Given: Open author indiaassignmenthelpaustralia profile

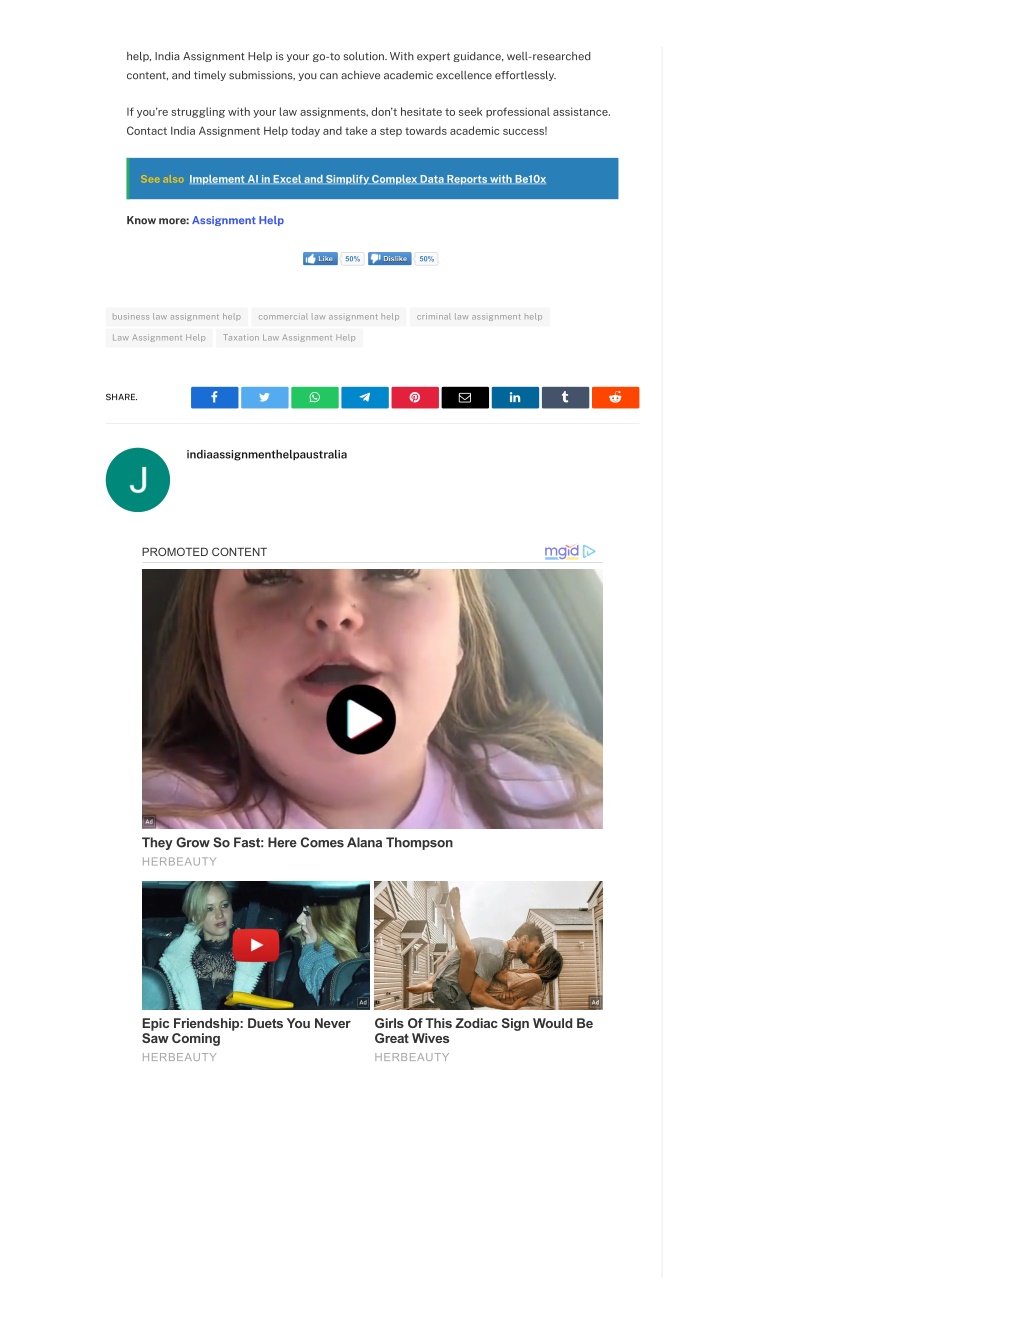Looking at the screenshot, I should (267, 455).
